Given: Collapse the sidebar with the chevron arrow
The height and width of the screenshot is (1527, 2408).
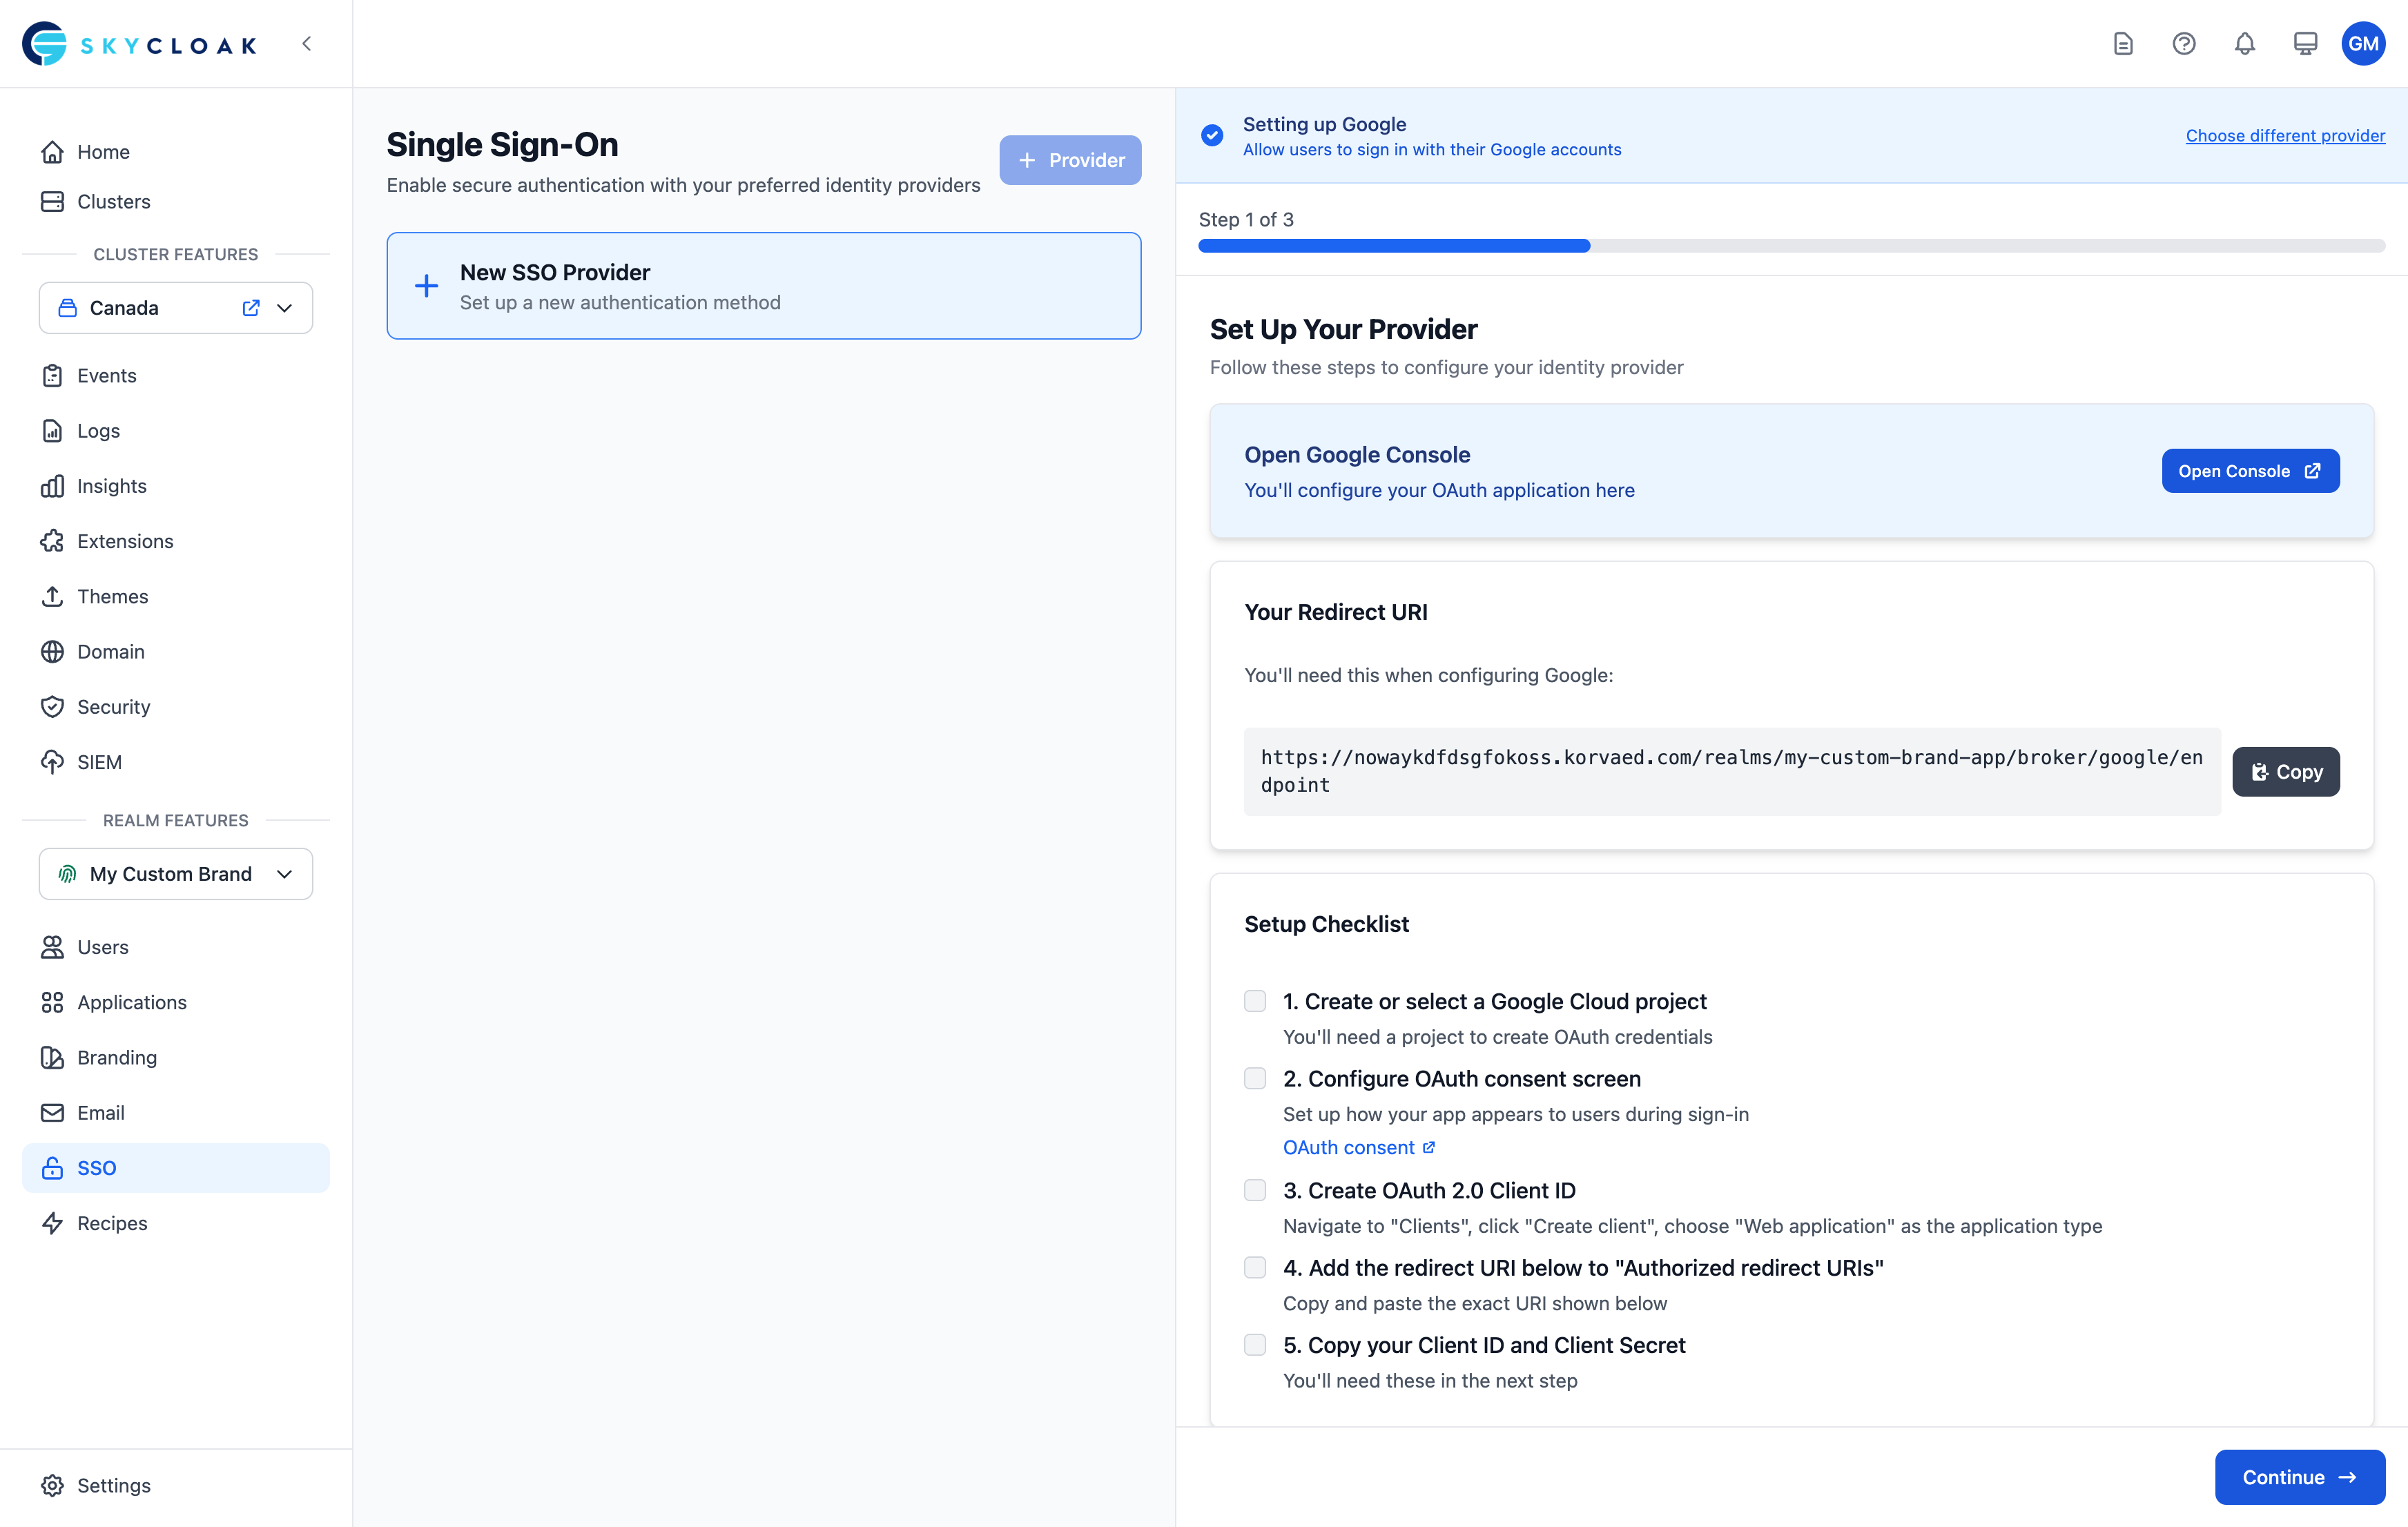Looking at the screenshot, I should click(306, 43).
